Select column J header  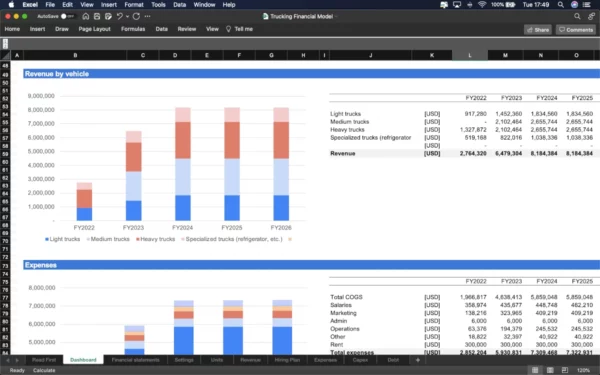click(x=370, y=55)
